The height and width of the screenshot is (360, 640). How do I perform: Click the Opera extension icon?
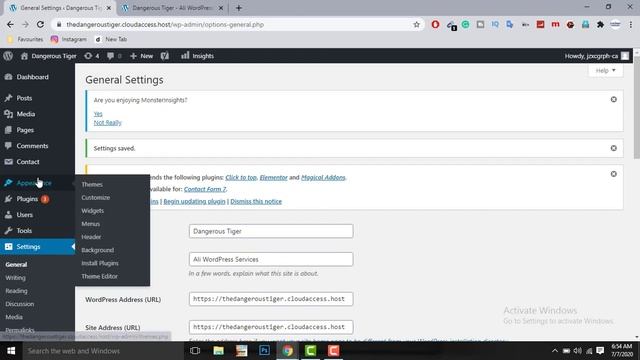click(x=435, y=24)
